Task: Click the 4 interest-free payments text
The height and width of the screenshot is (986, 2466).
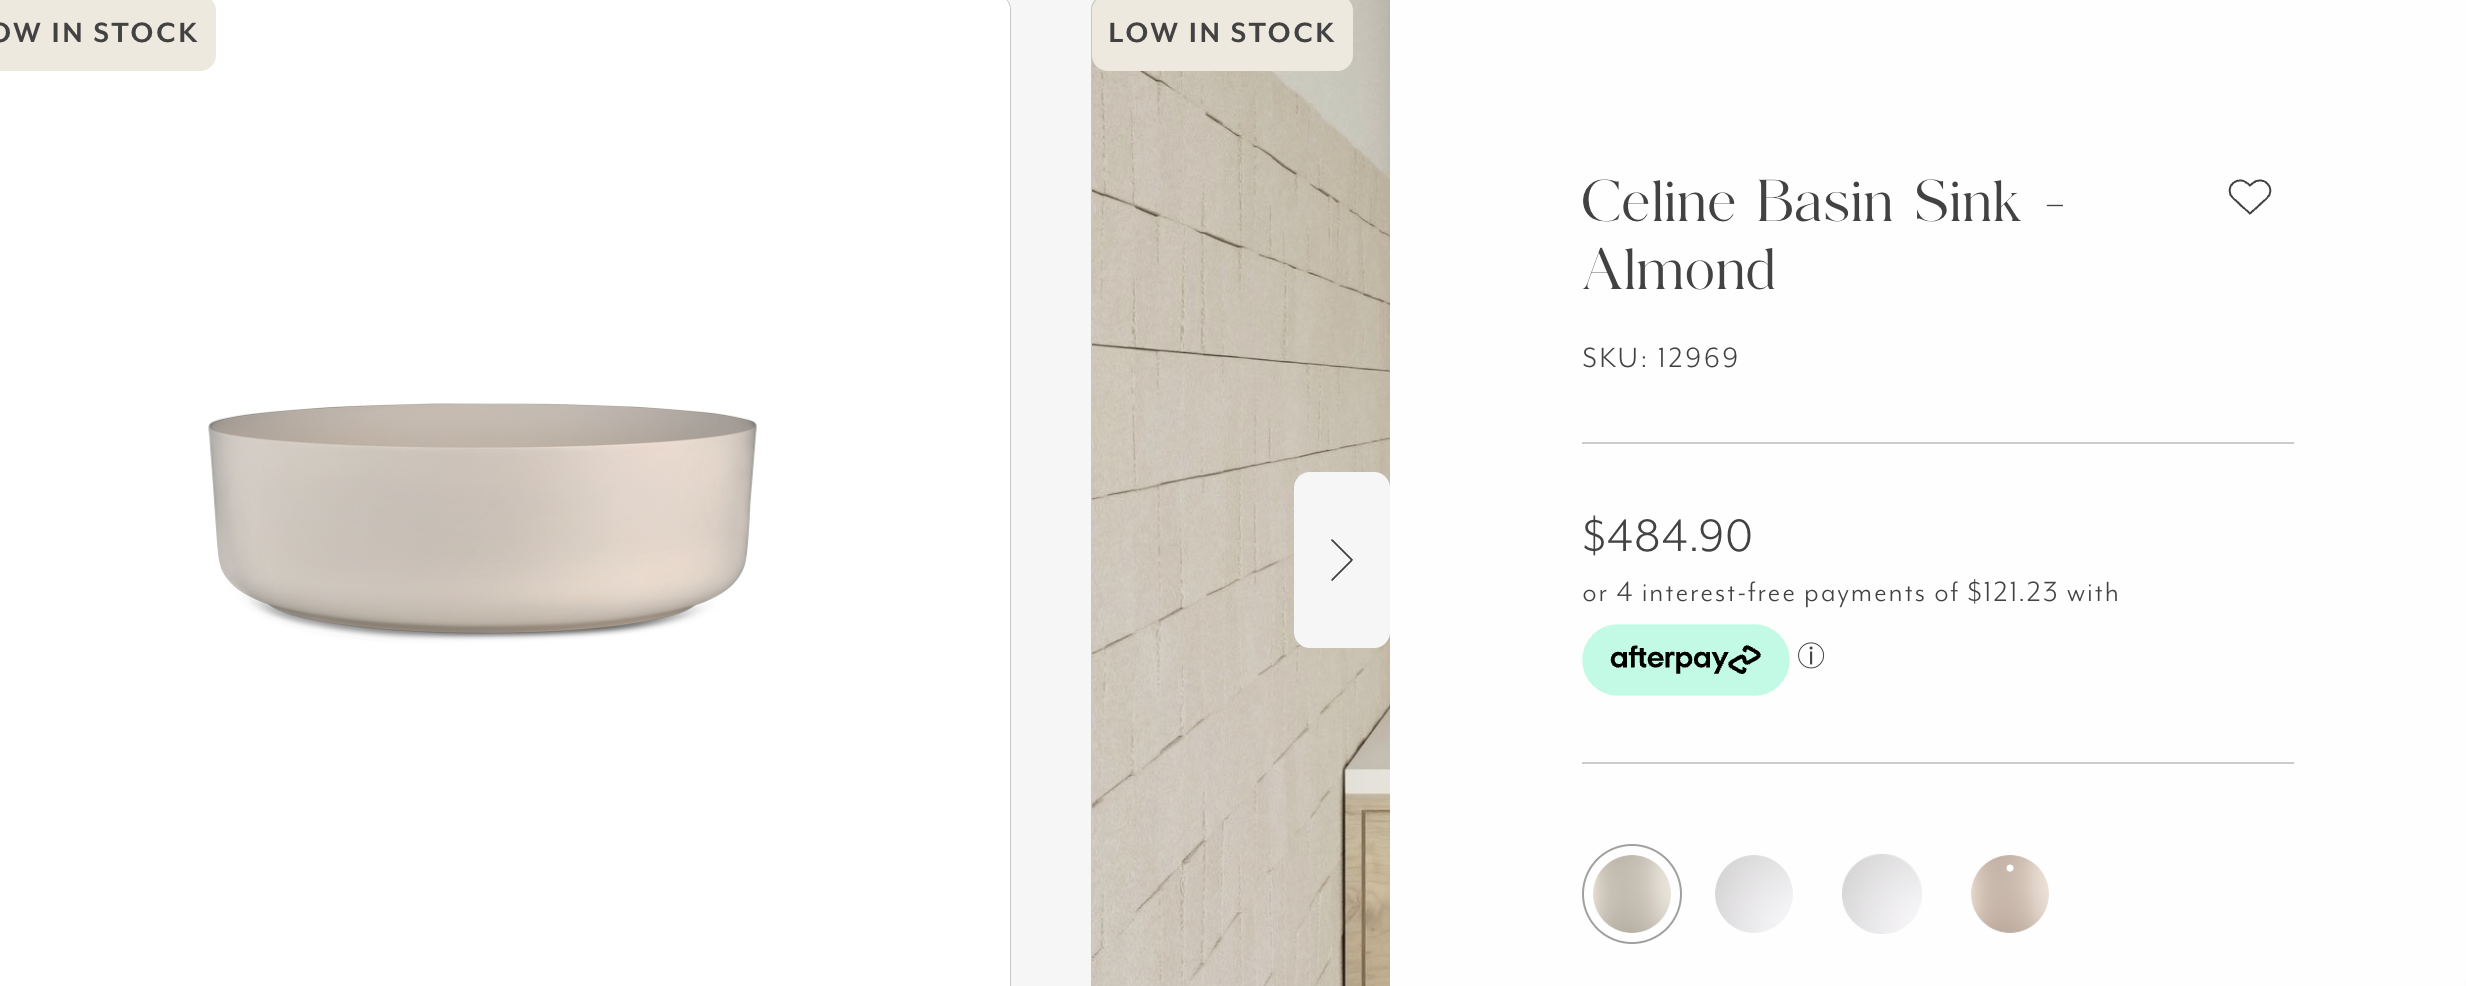Action: (x=1771, y=593)
